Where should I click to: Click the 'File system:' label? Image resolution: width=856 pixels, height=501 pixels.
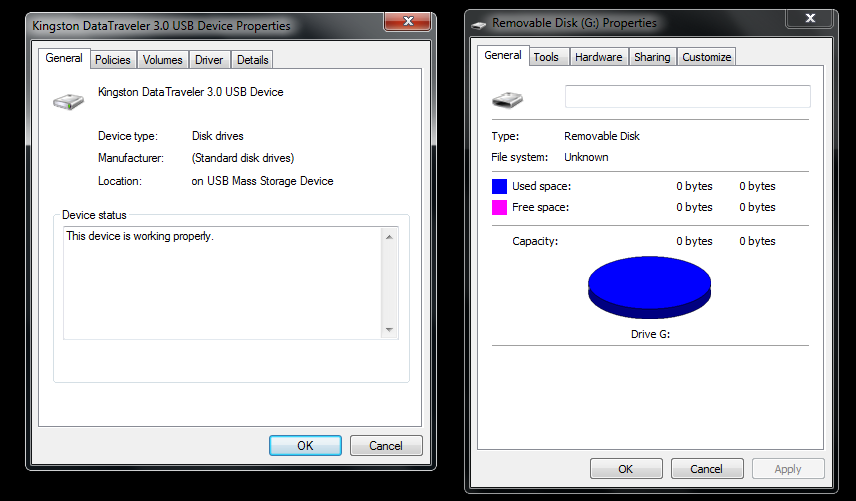[519, 157]
